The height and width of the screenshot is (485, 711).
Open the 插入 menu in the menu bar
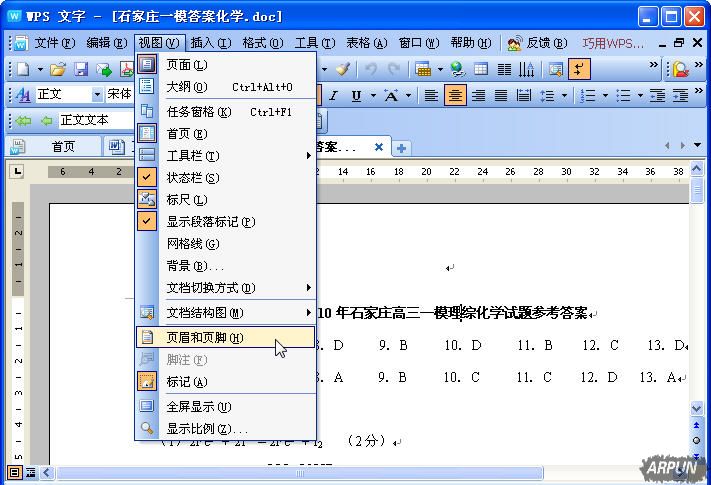tap(209, 43)
